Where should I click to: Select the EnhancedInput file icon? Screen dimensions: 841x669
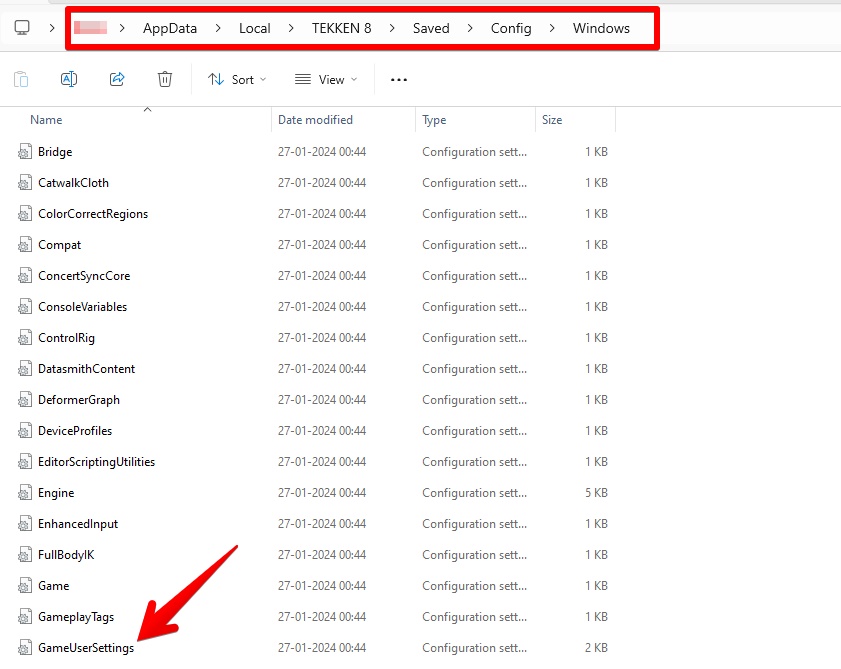tap(25, 524)
